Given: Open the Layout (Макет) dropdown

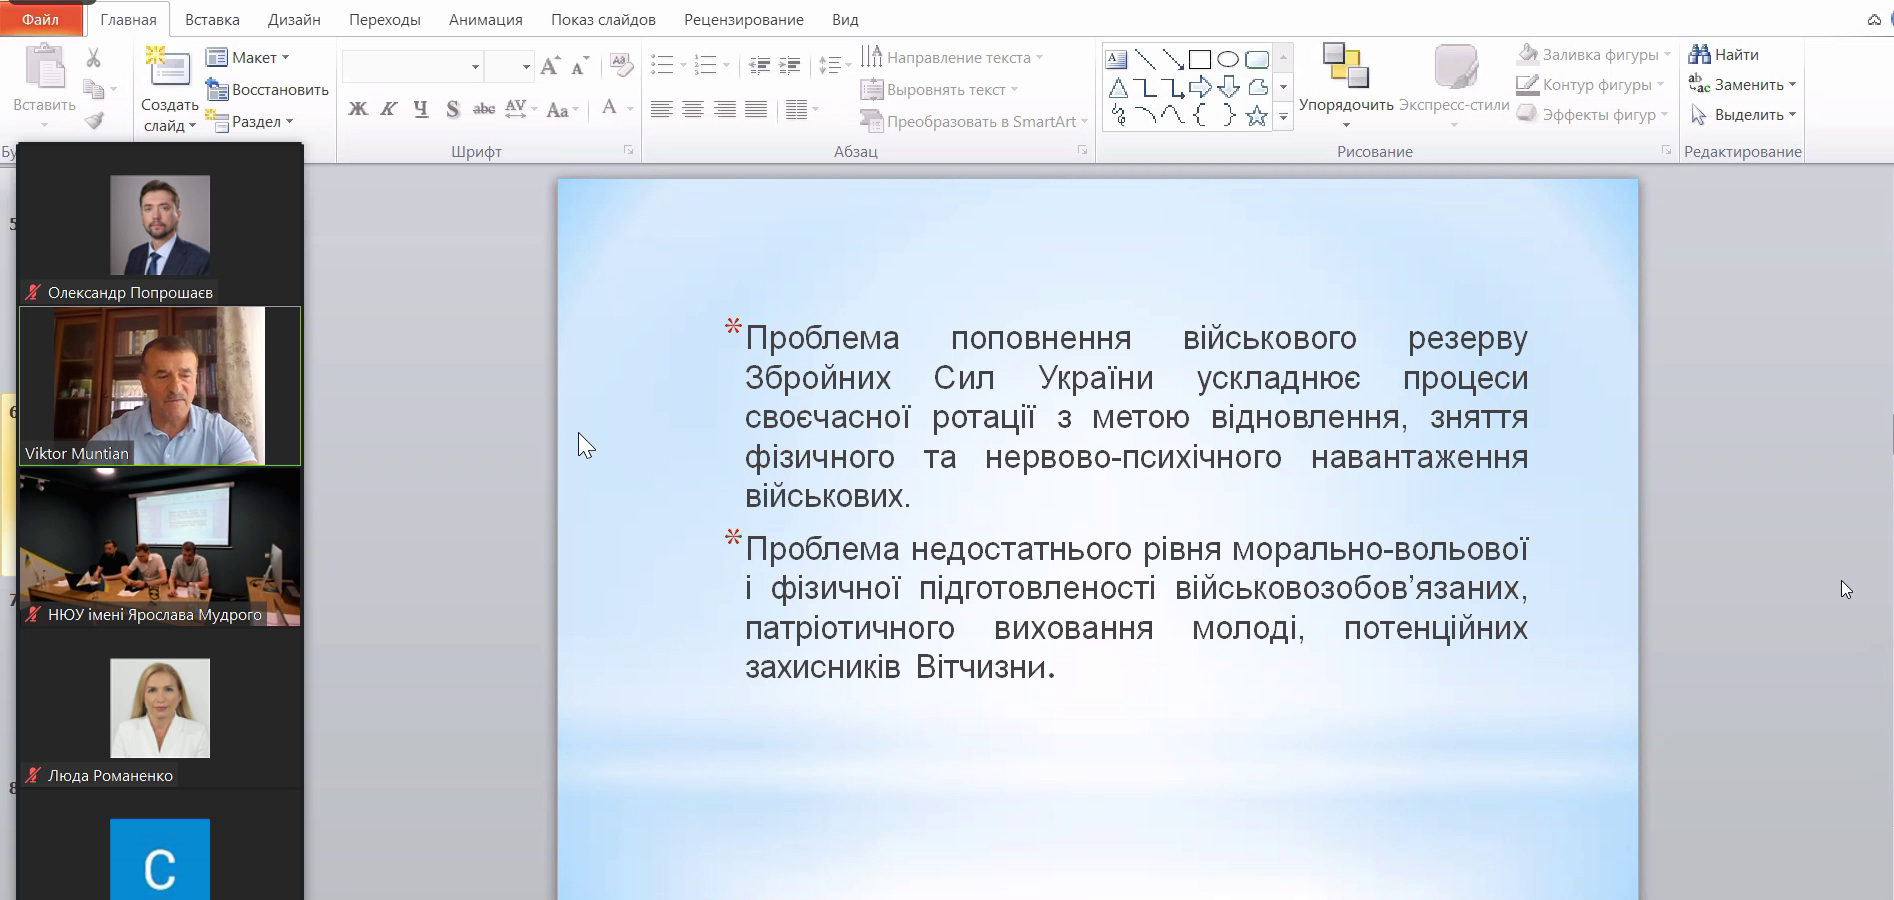Looking at the screenshot, I should click(x=248, y=58).
